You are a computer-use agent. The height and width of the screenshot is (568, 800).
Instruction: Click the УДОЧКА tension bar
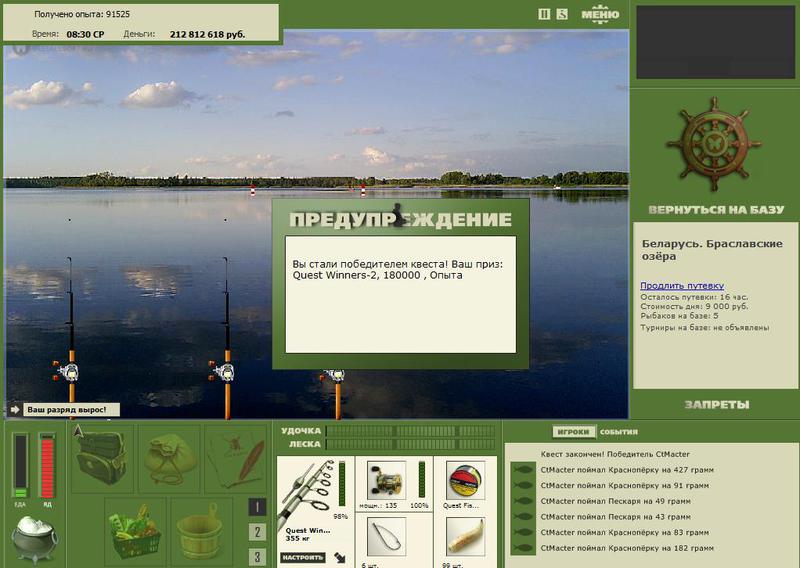click(411, 431)
